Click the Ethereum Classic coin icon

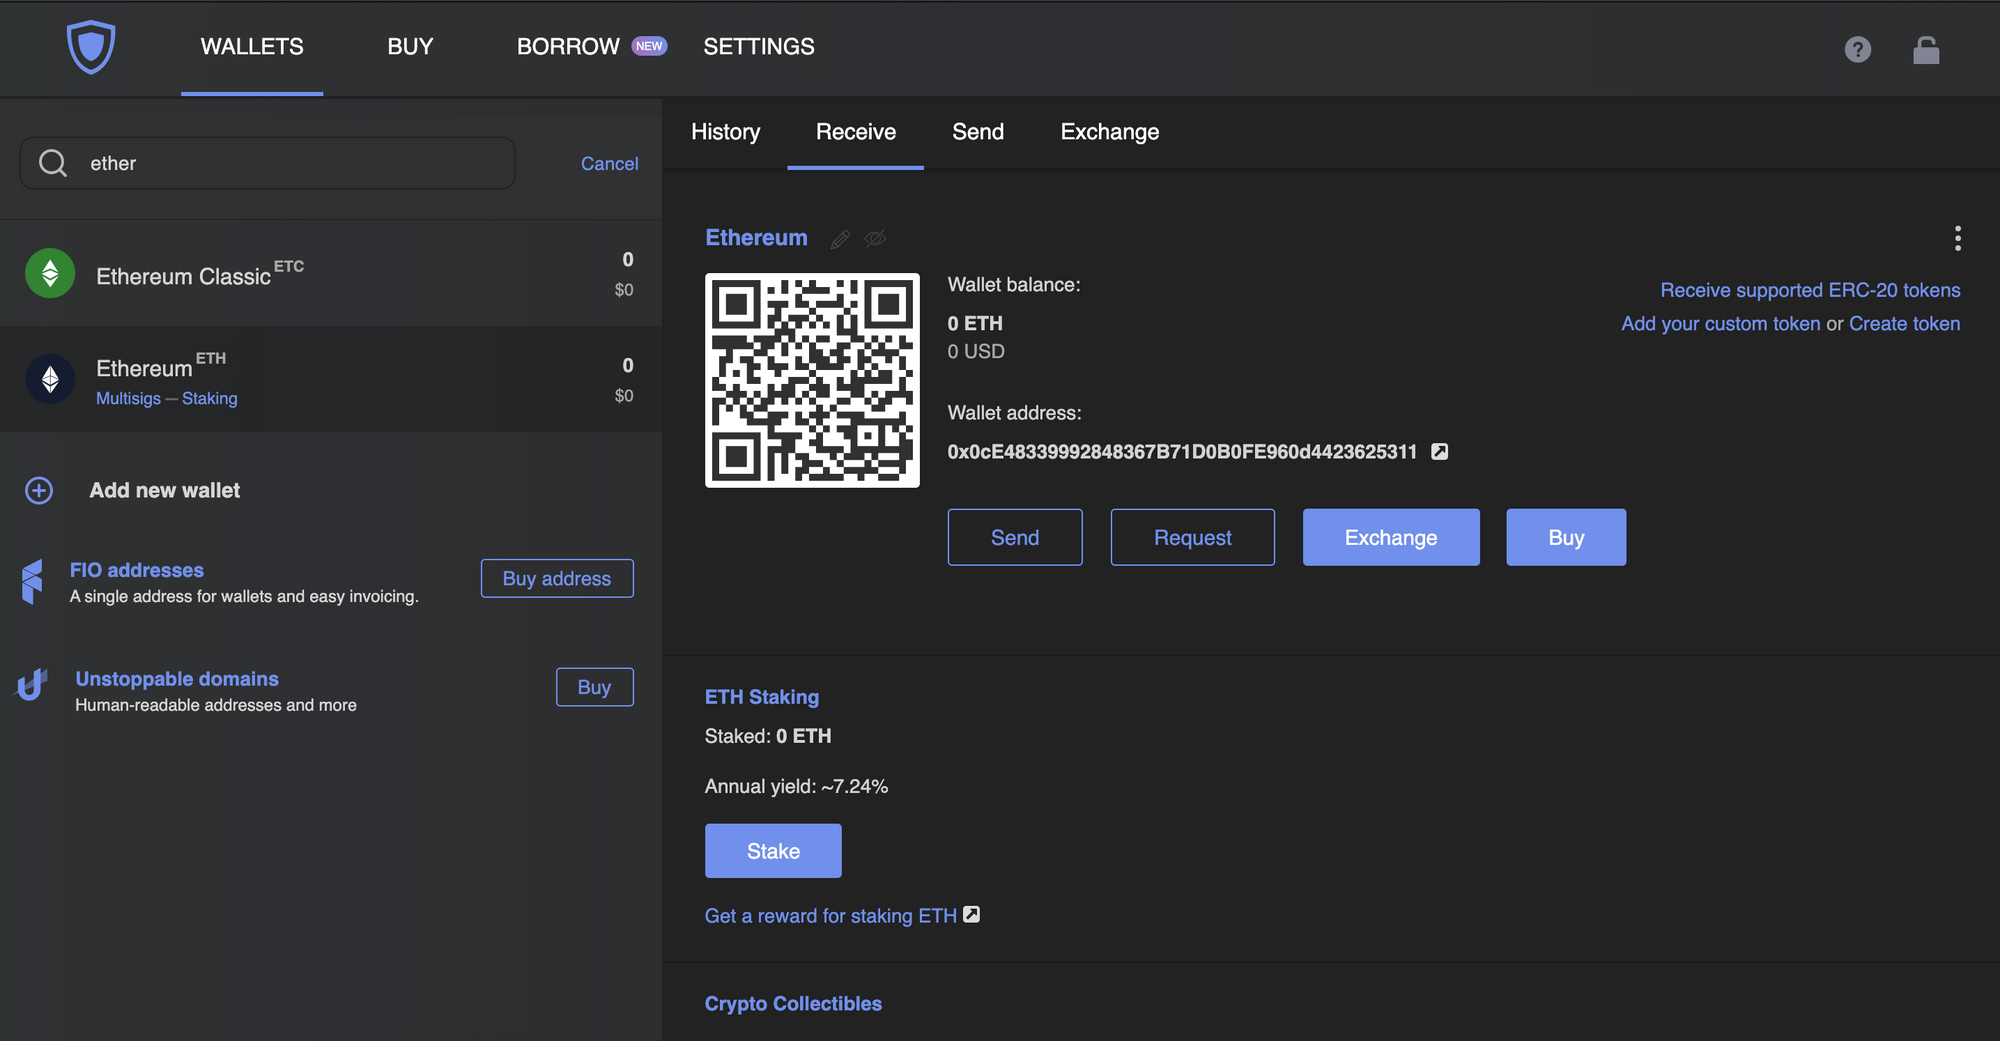point(50,273)
